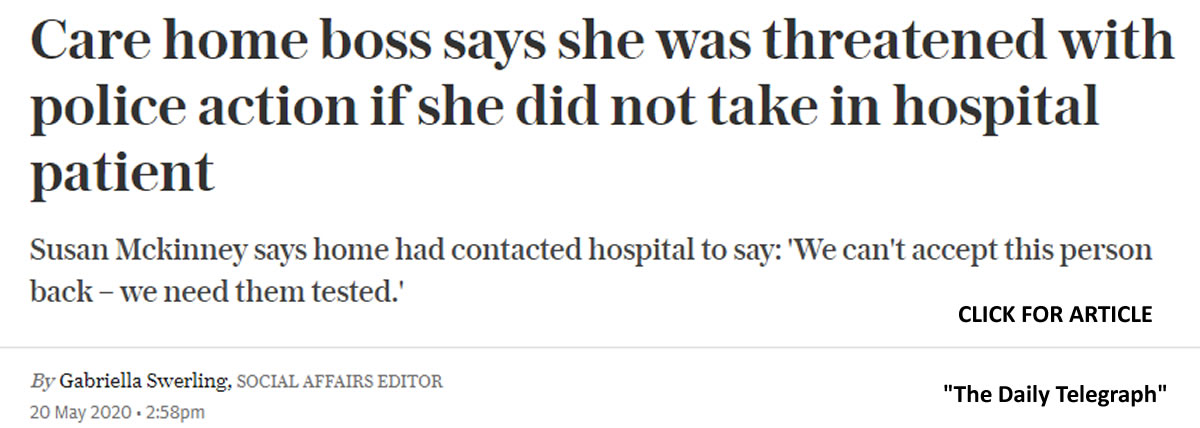Click the grey divider line above the byline
1200x428 pixels.
point(600,347)
